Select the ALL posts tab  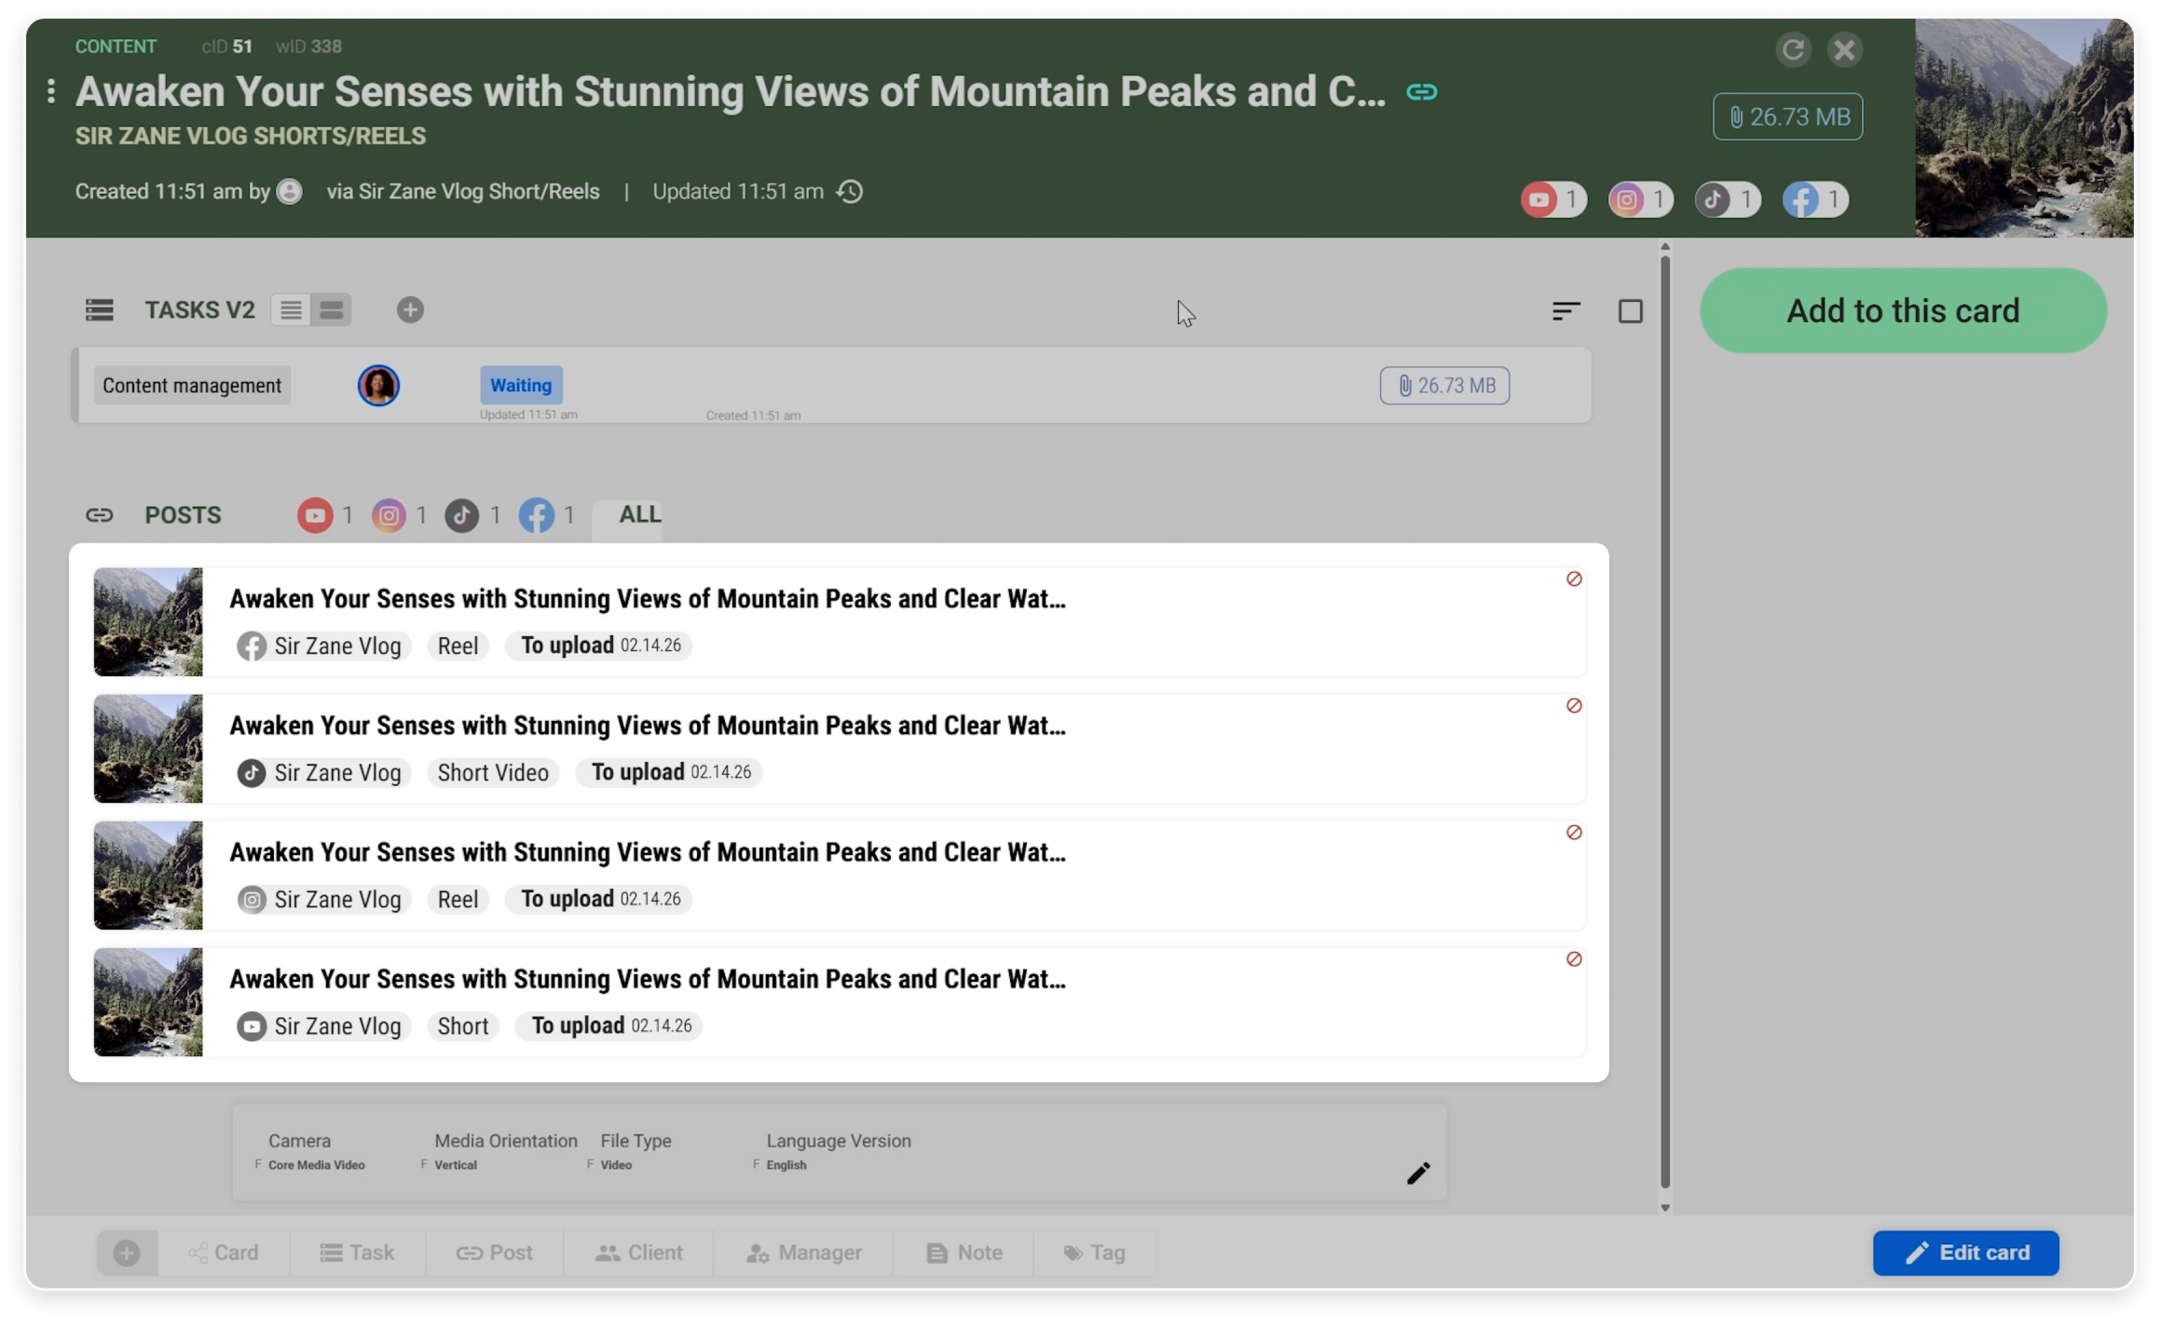point(639,515)
